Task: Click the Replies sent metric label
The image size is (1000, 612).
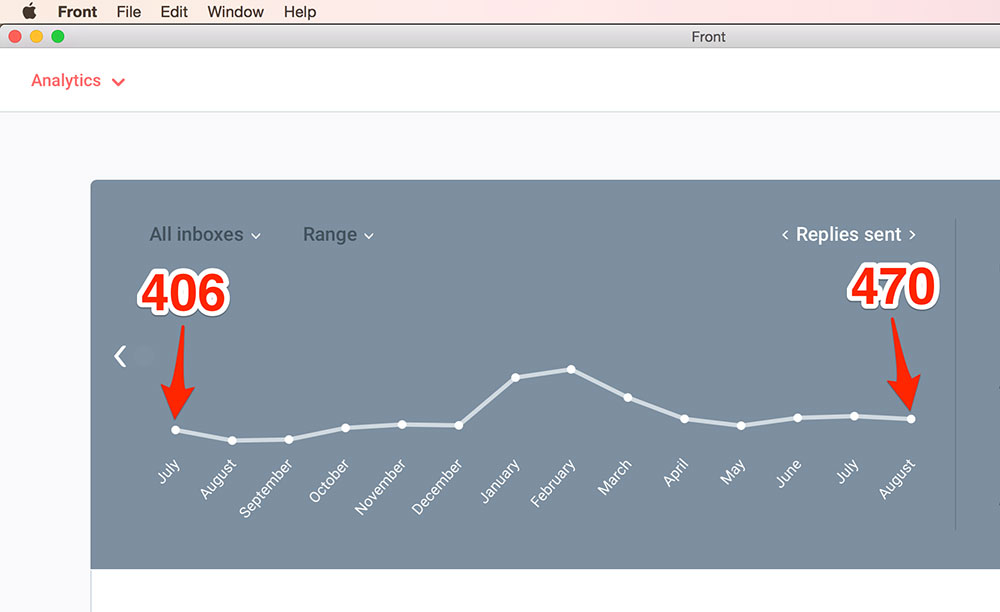Action: click(848, 235)
